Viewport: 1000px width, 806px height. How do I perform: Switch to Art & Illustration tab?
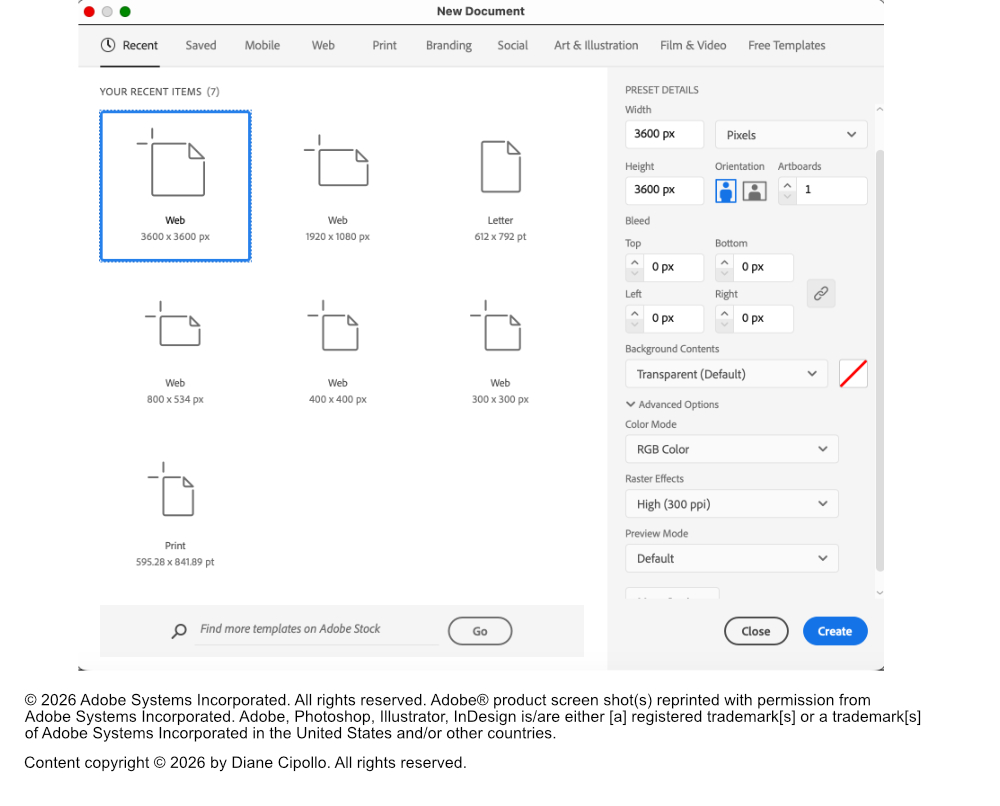tap(596, 45)
